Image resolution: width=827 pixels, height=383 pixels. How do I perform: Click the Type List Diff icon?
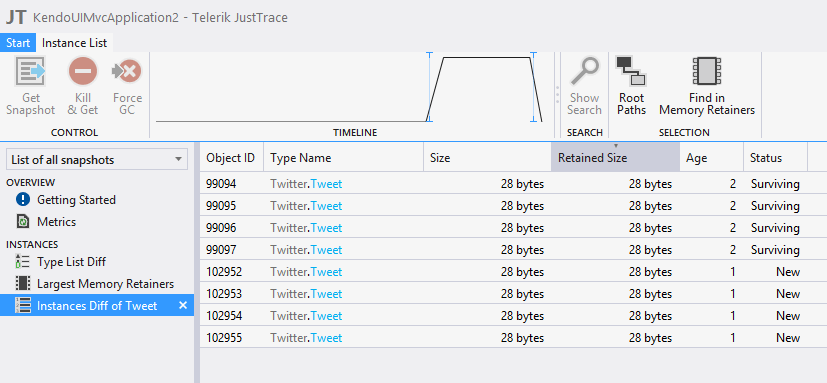23,262
